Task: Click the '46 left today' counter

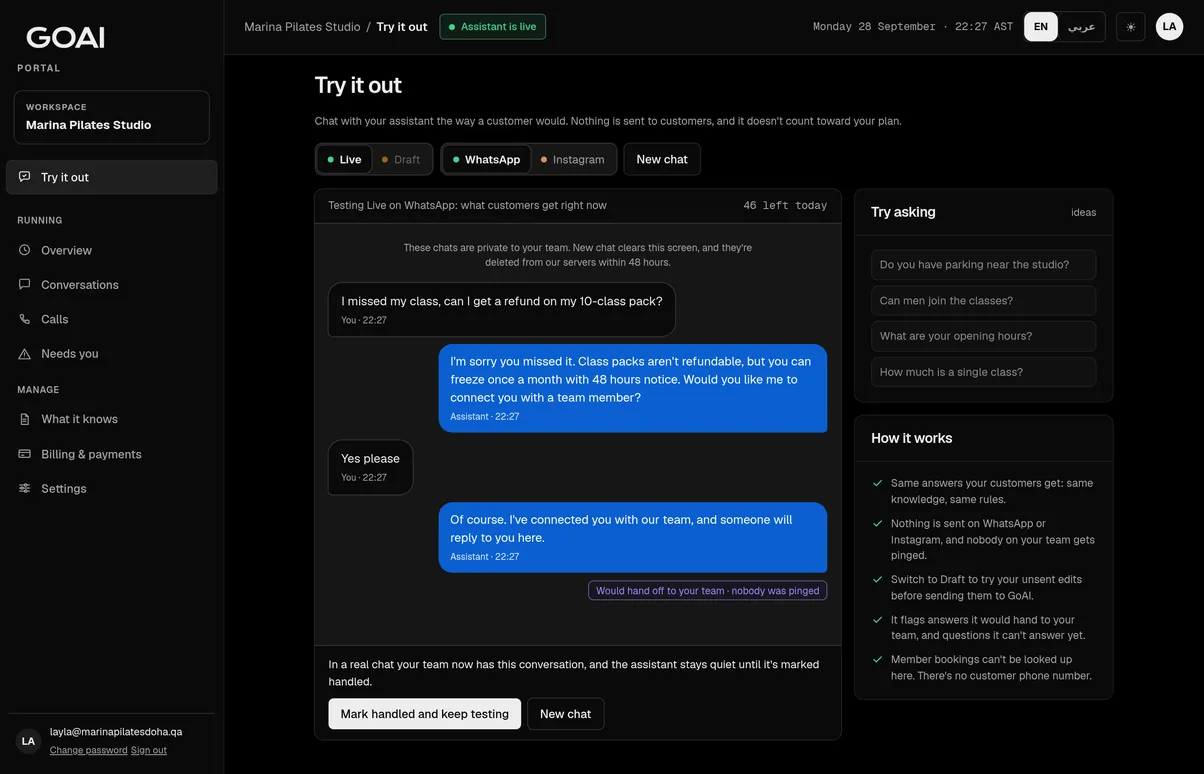Action: (785, 206)
